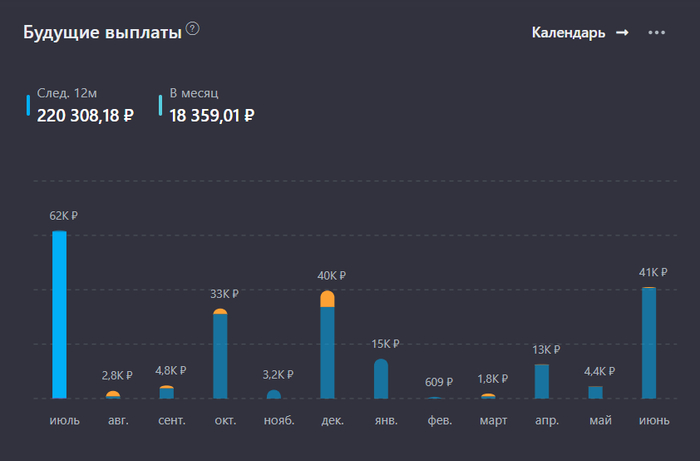
Task: Select the апр. bar with 13K ₽
Action: [x=542, y=381]
